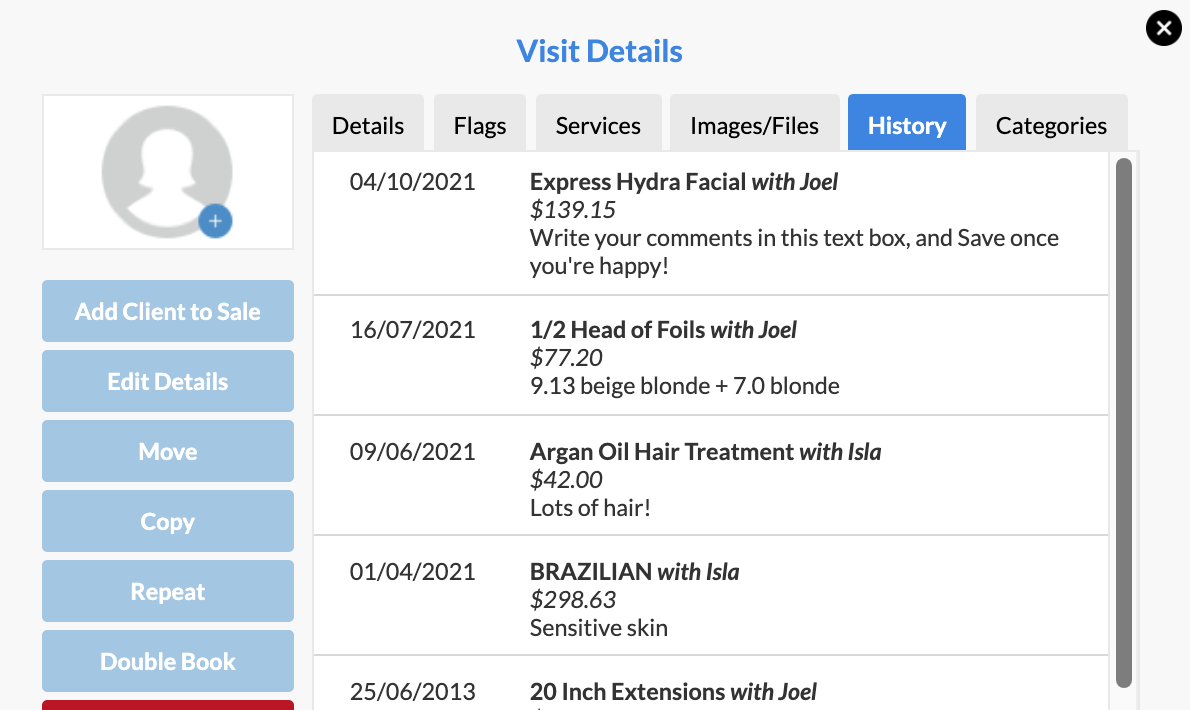Click the Repeat button
The width and height of the screenshot is (1190, 710).
(x=168, y=591)
